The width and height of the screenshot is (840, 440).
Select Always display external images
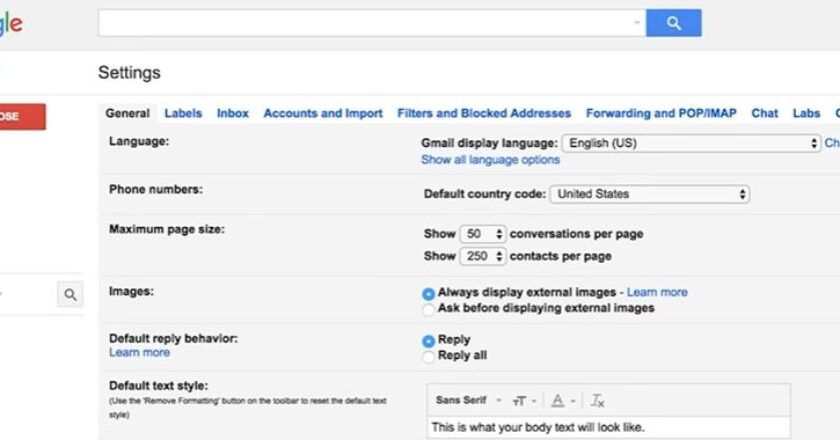(x=428, y=294)
